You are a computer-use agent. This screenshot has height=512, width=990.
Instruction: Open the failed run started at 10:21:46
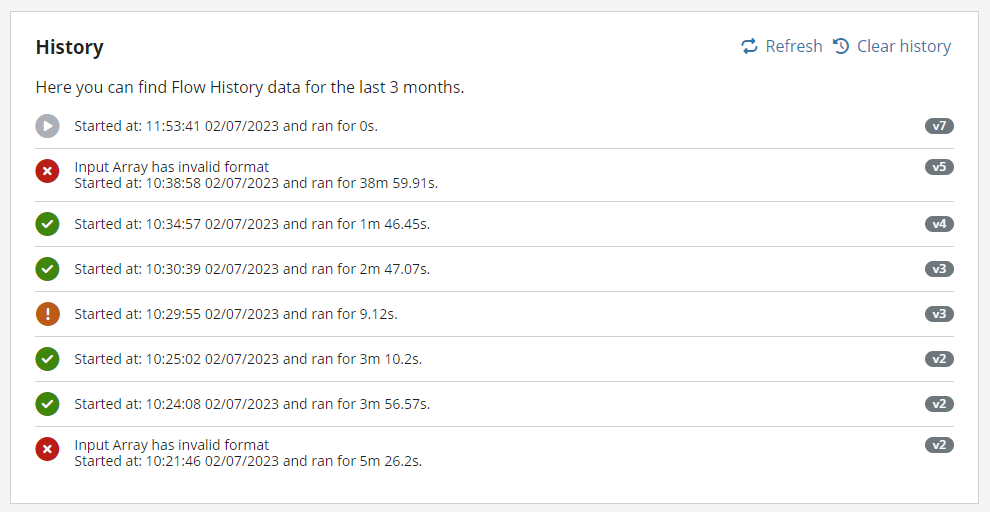pyautogui.click(x=494, y=453)
